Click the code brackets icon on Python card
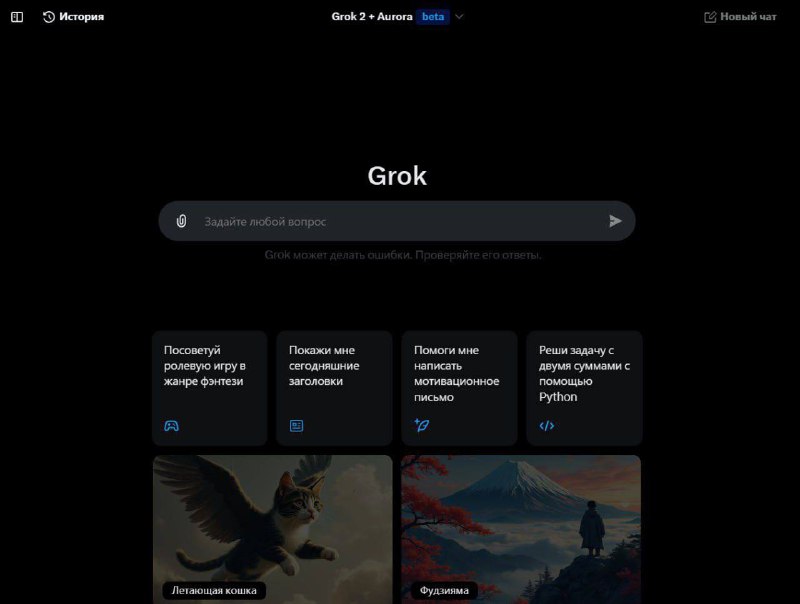 [x=546, y=425]
